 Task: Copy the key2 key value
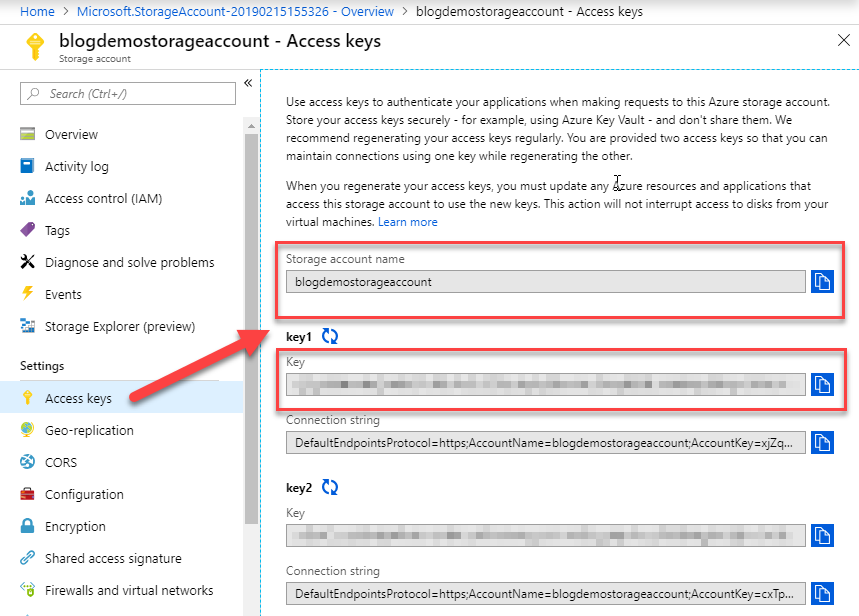tap(822, 535)
